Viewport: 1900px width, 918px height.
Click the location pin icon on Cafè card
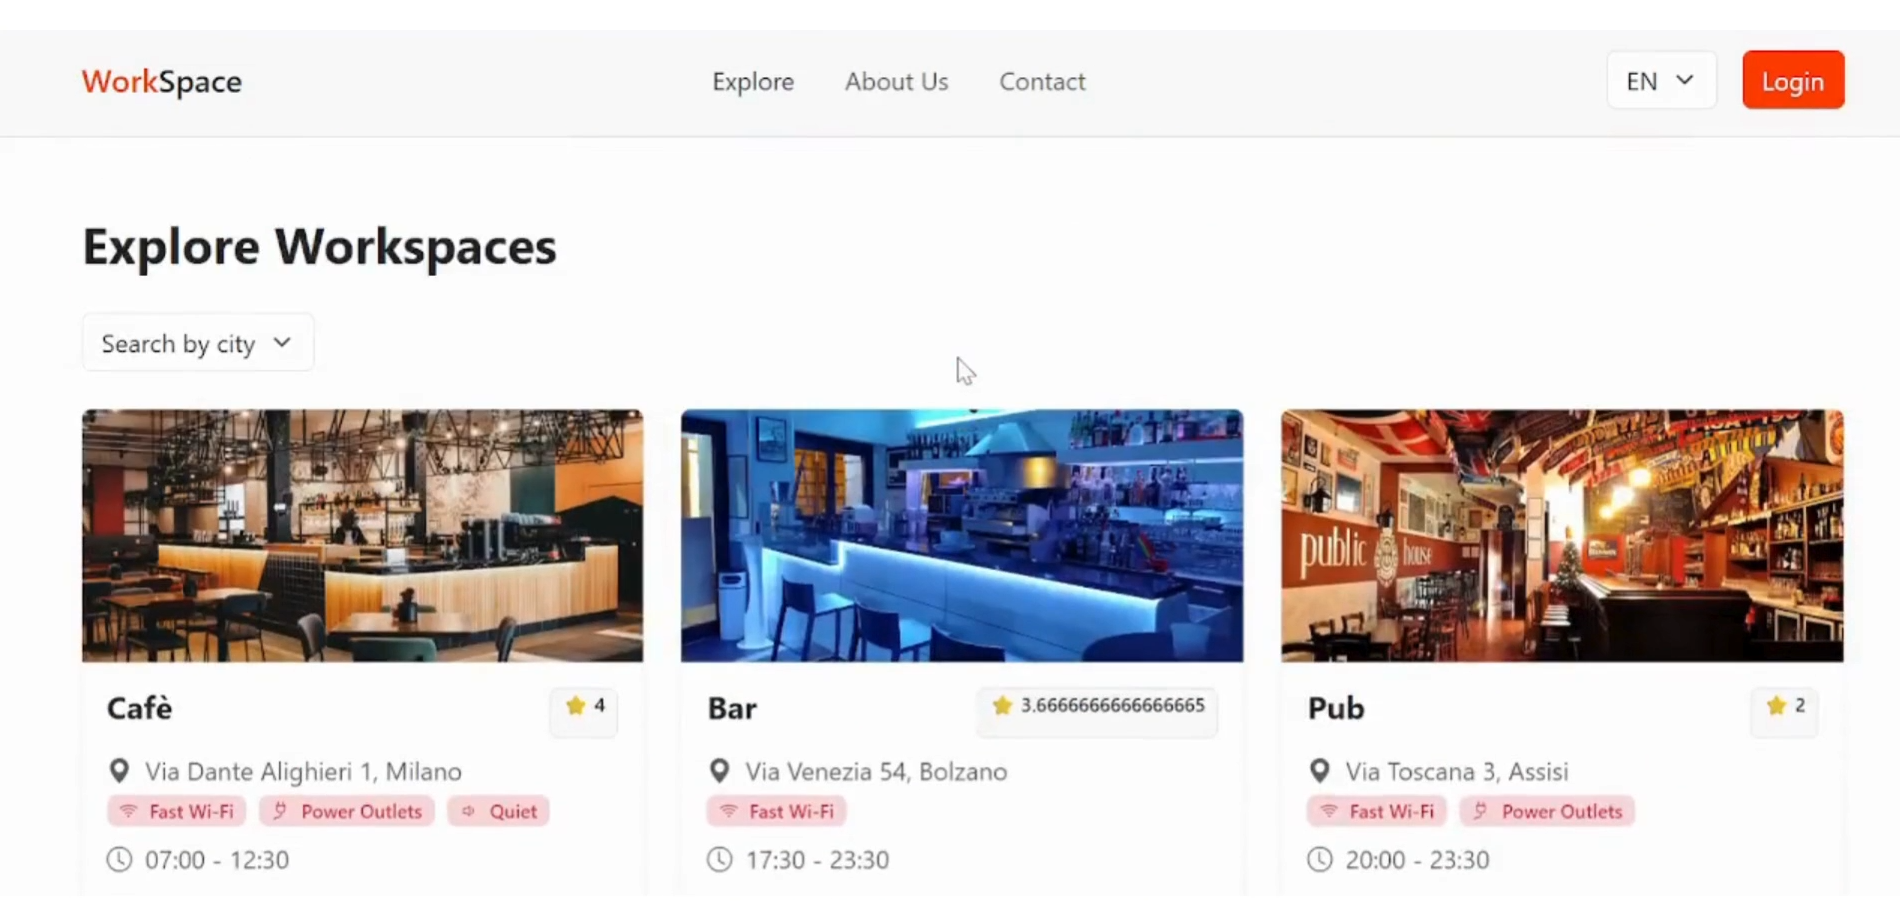pos(119,771)
